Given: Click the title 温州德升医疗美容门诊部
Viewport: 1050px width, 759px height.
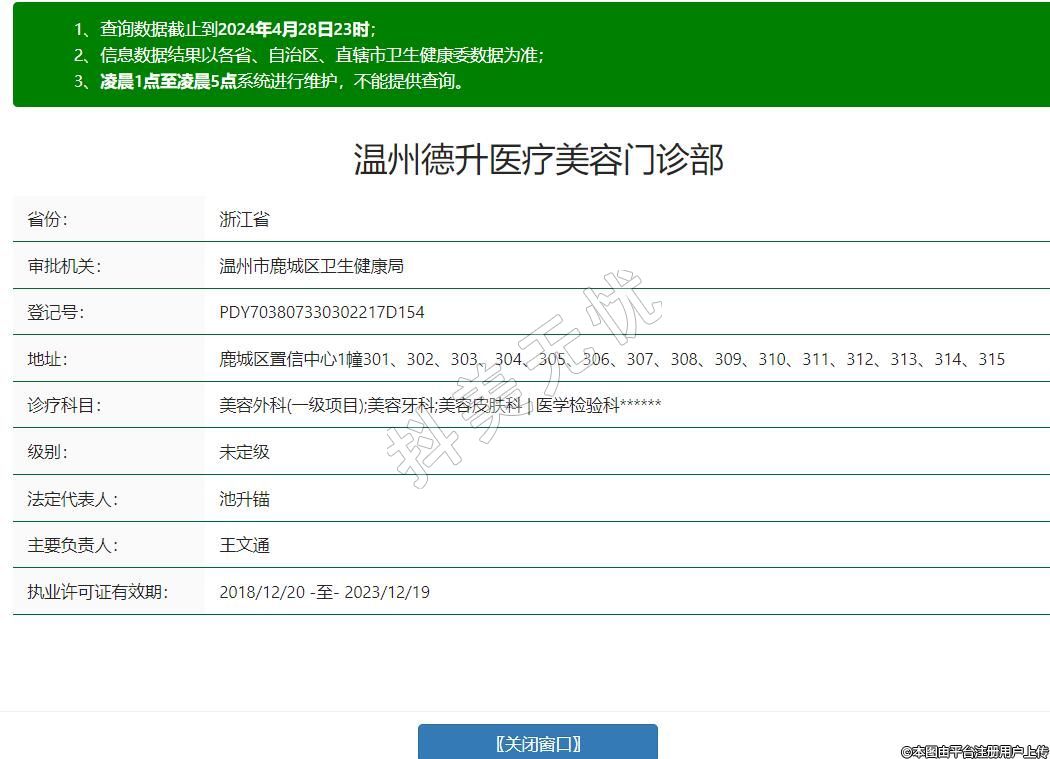Looking at the screenshot, I should [538, 159].
